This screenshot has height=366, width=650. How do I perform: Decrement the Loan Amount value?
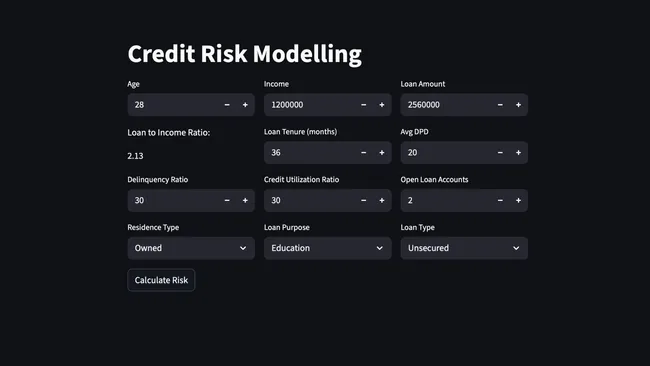point(500,105)
